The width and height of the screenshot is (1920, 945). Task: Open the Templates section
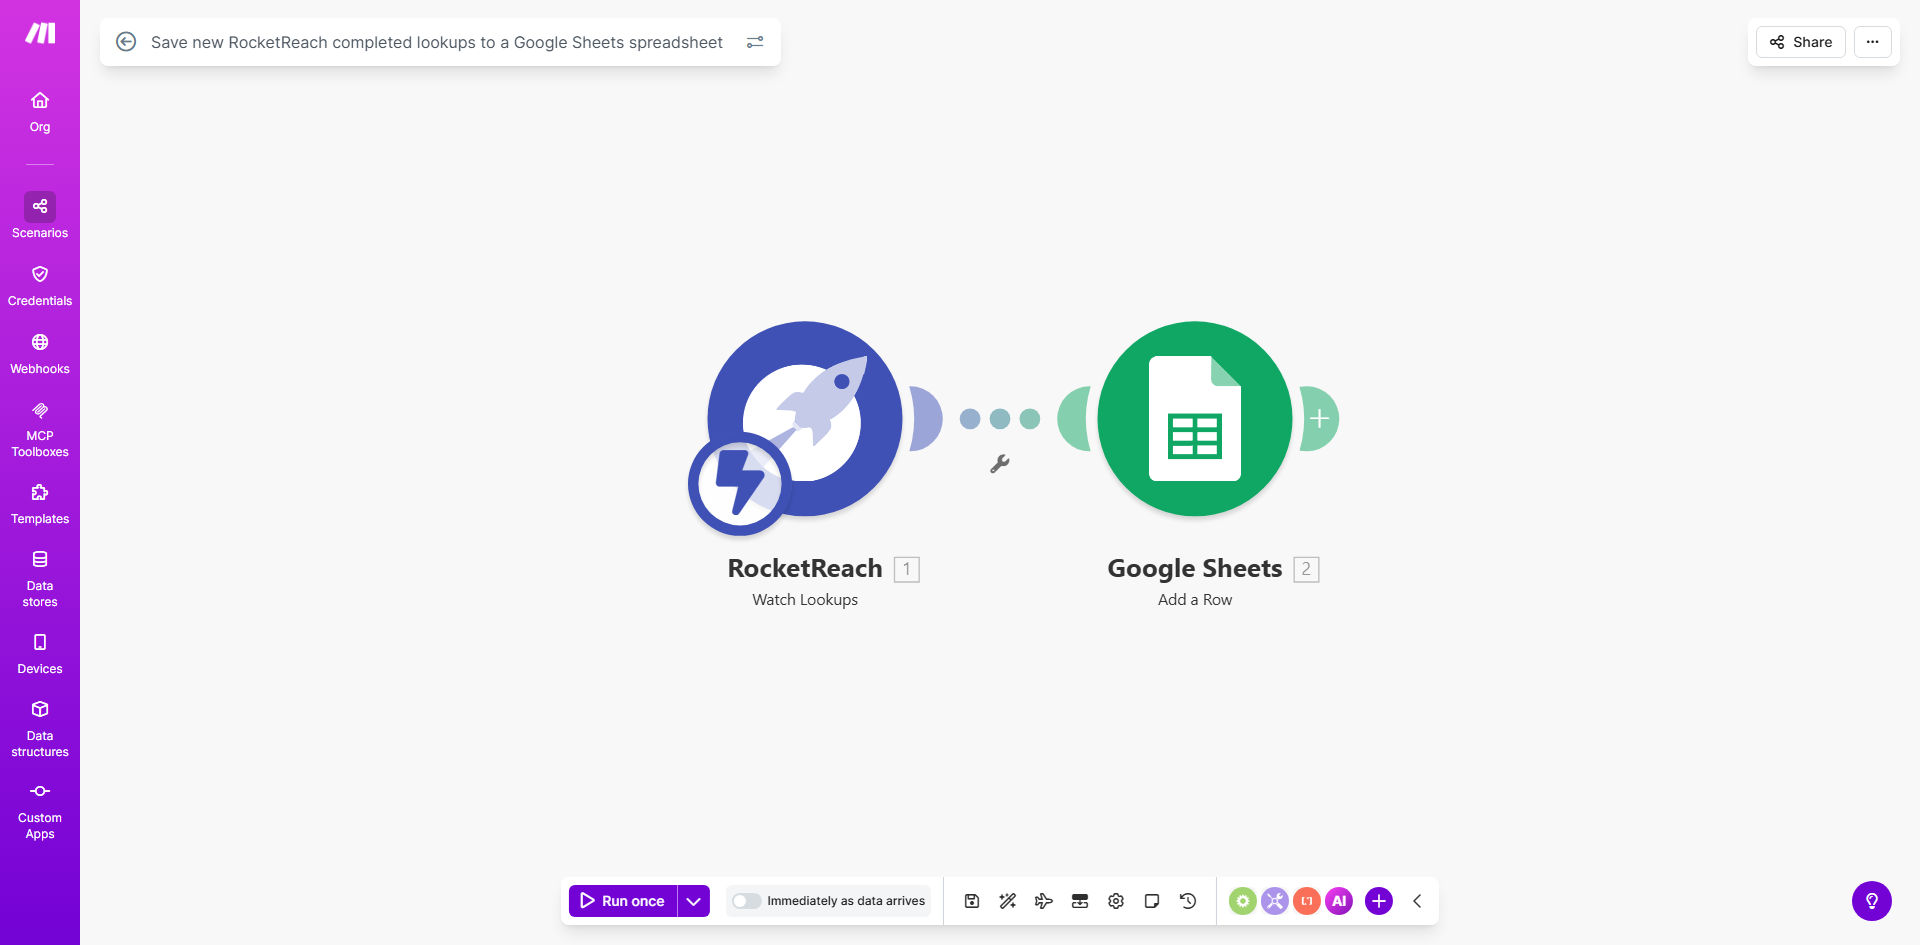40,504
